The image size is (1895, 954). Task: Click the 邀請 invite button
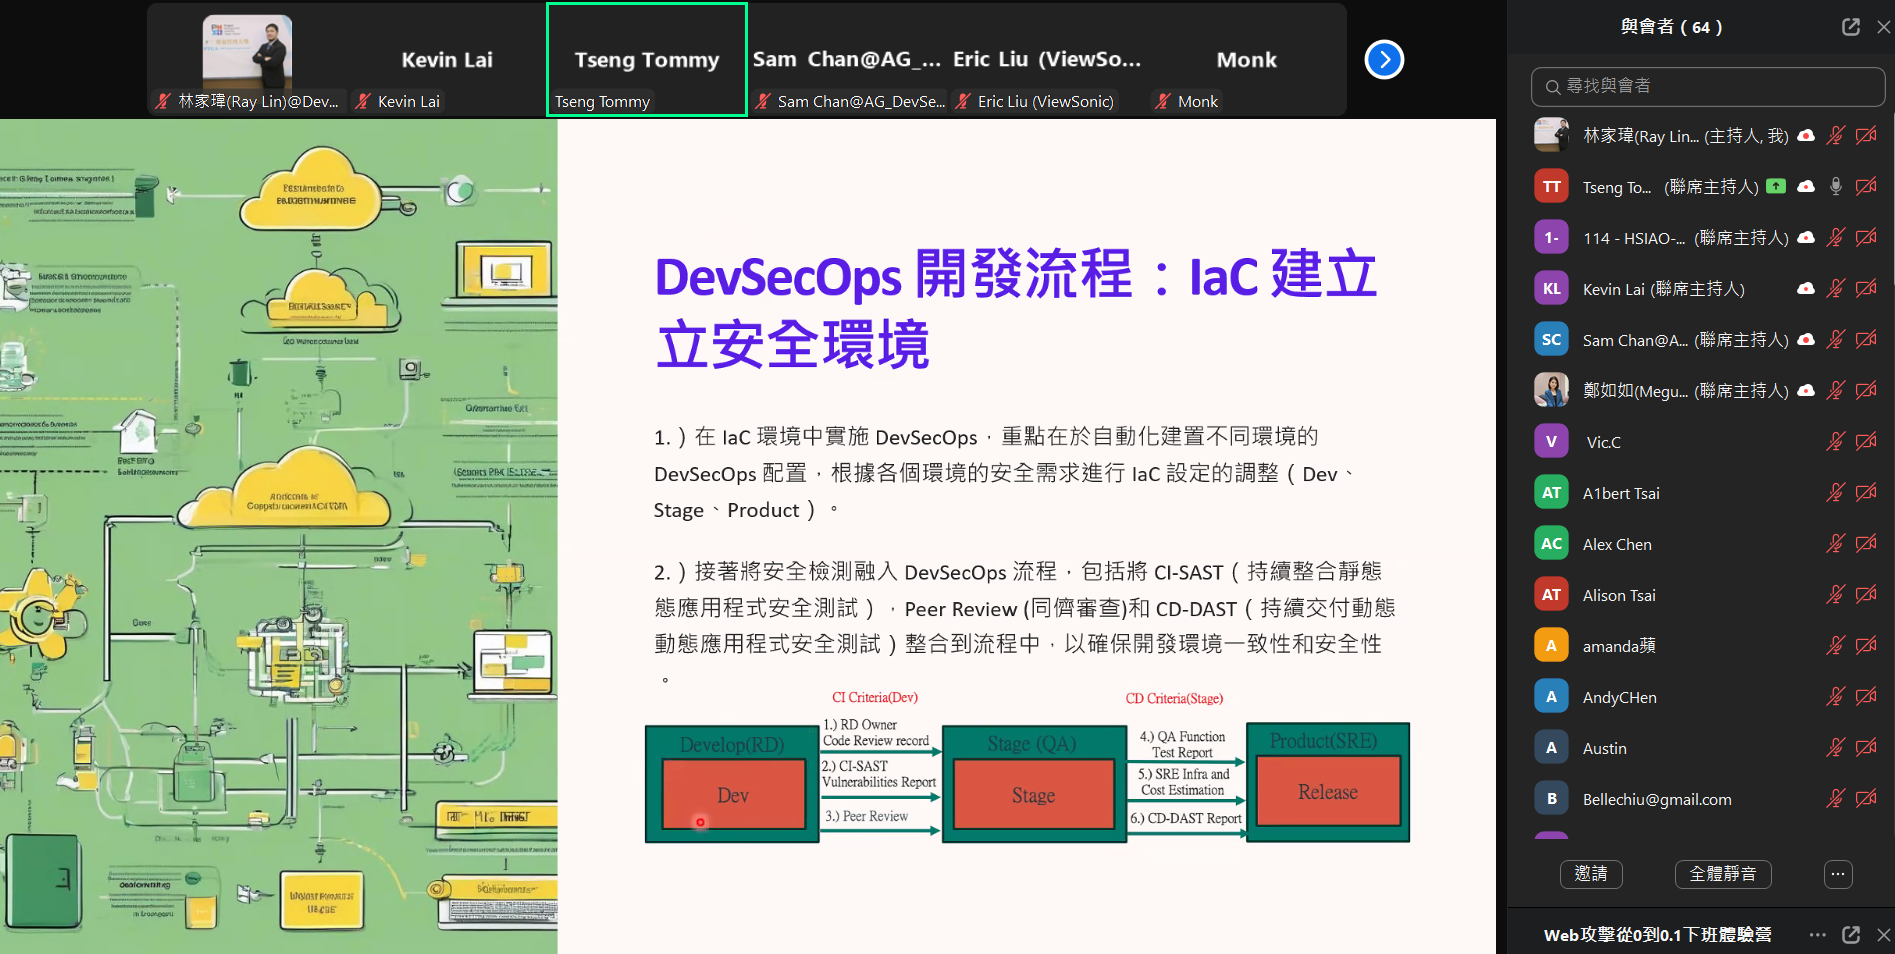1591,874
